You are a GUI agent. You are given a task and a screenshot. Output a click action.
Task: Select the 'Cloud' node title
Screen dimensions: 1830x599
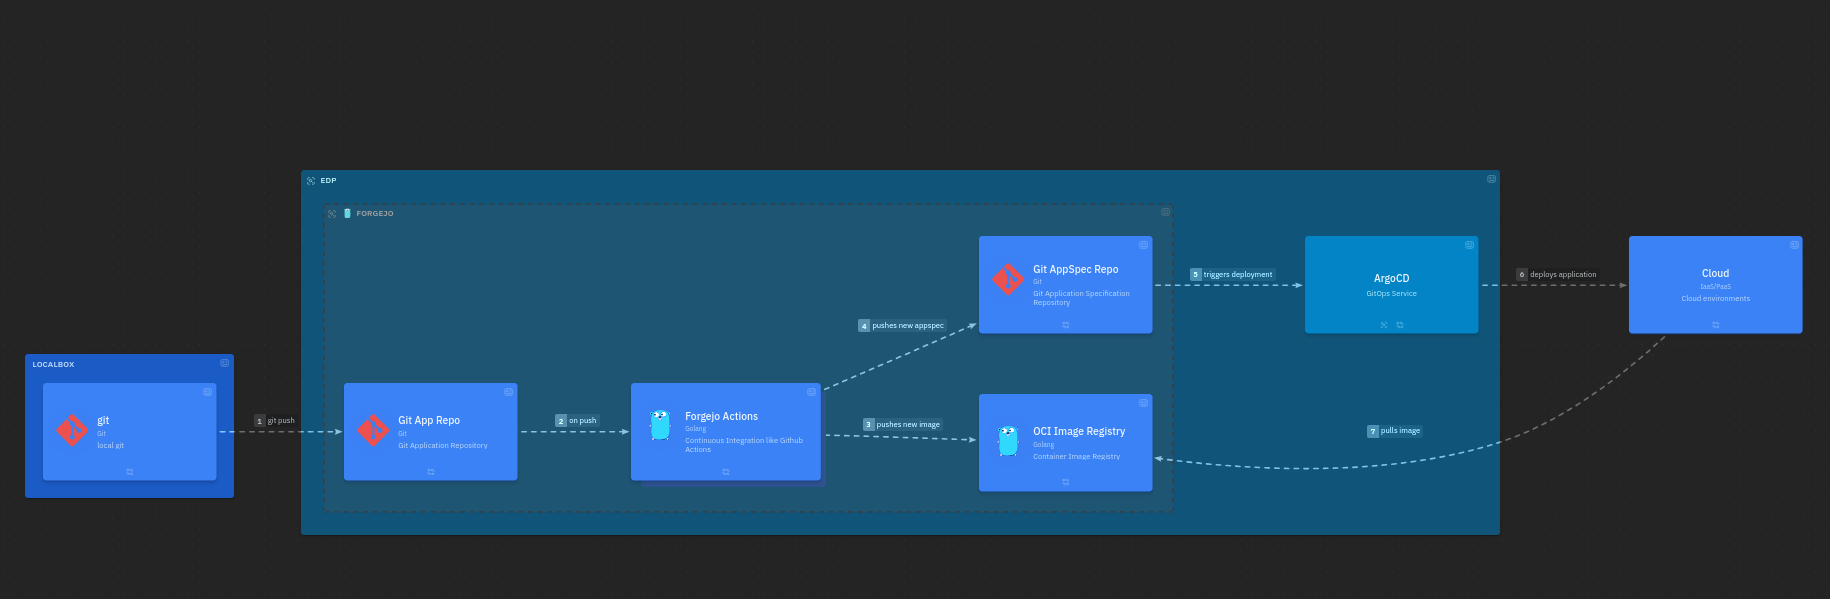pos(1716,274)
